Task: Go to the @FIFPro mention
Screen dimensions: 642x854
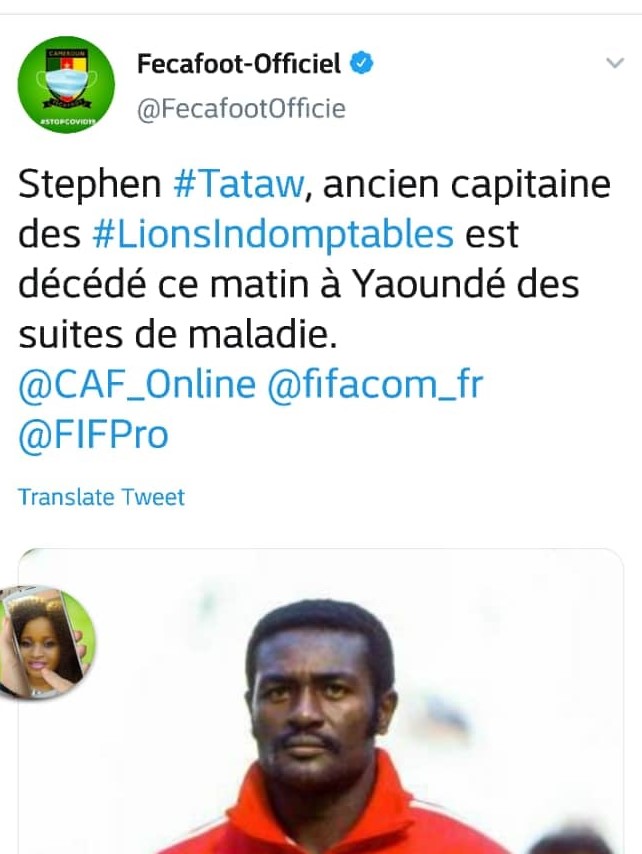Action: (94, 435)
